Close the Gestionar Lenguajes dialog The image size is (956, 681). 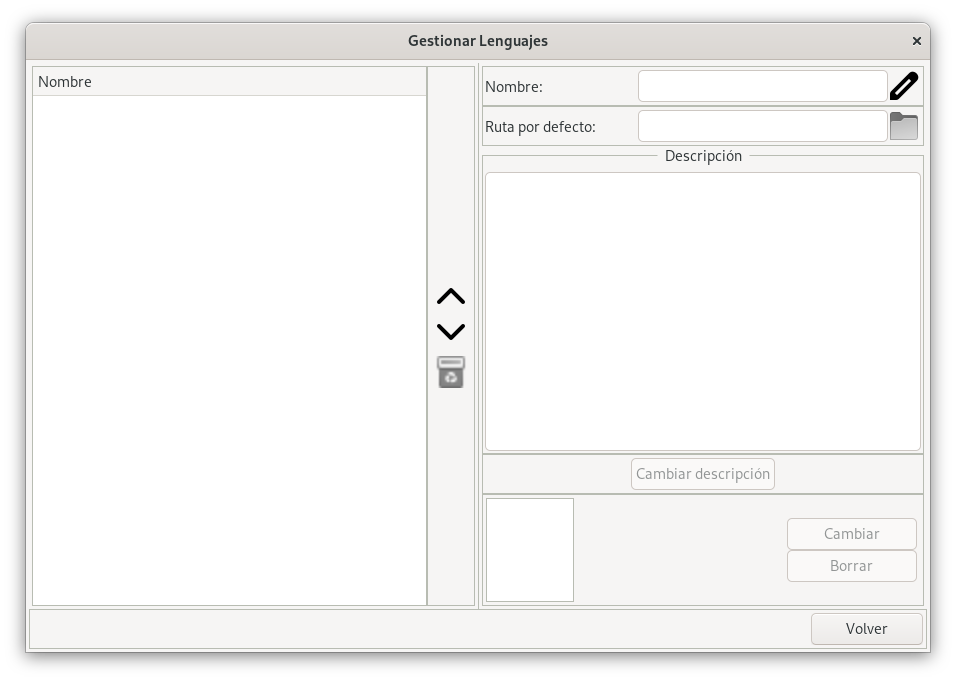point(917,40)
